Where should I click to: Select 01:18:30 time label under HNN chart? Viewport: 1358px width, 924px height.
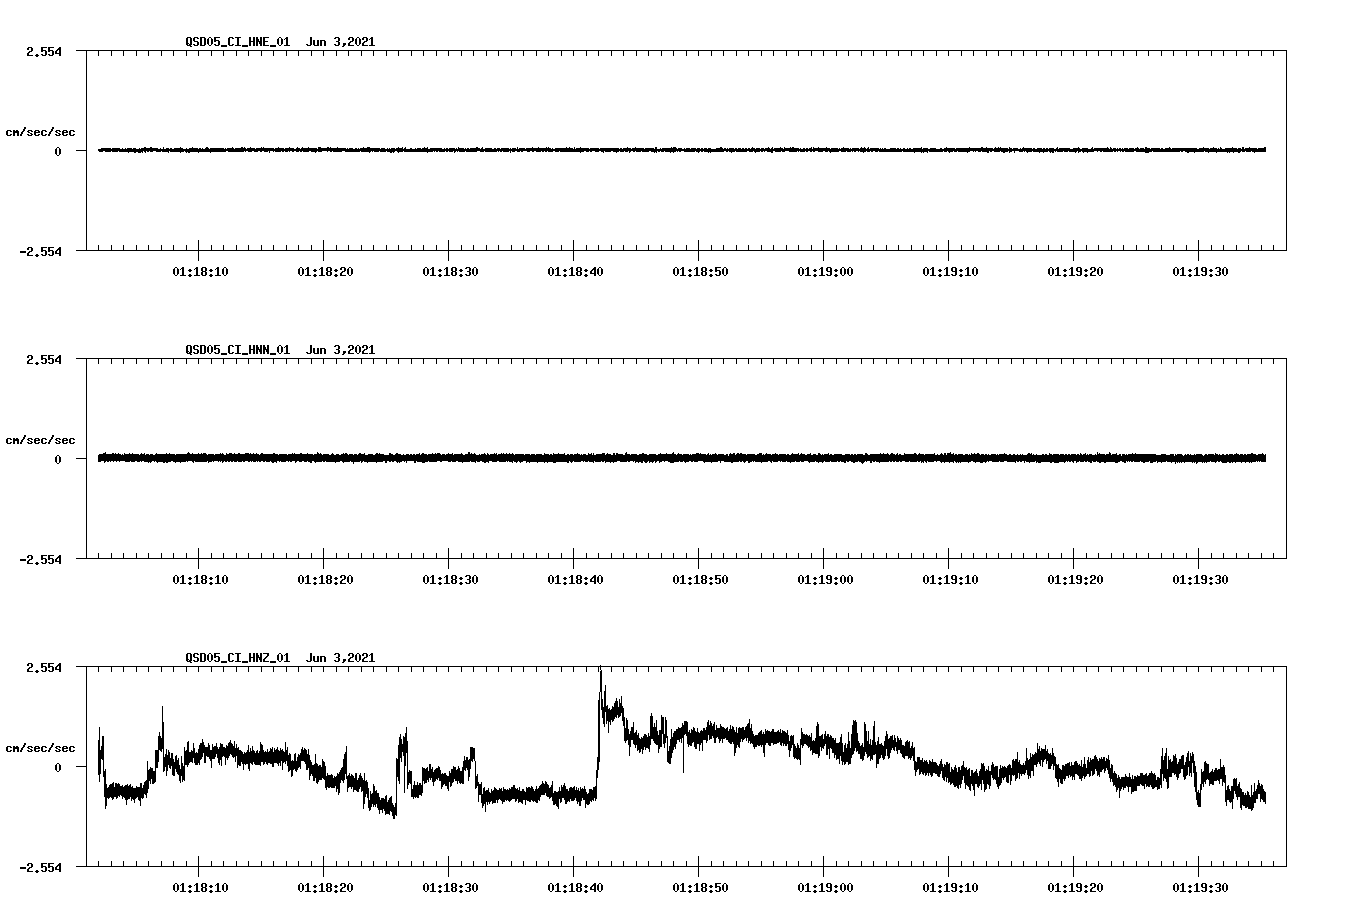pos(450,579)
